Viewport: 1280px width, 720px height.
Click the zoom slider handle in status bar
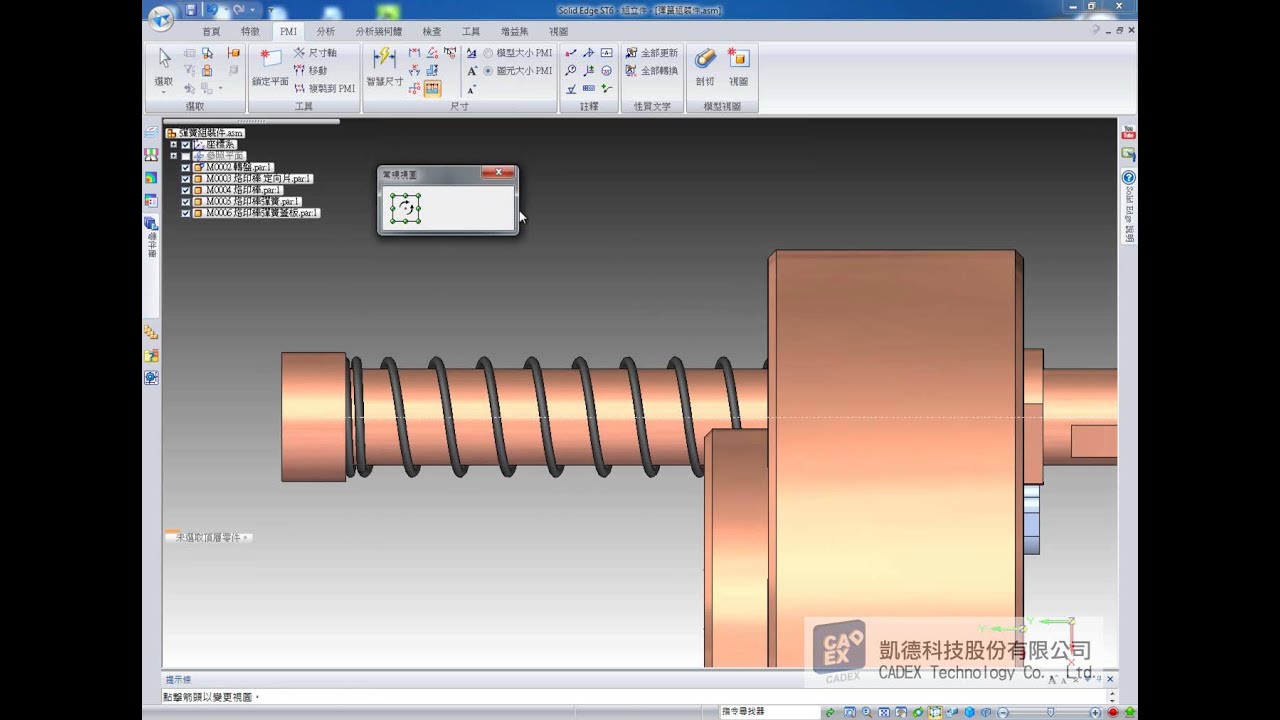[1050, 712]
